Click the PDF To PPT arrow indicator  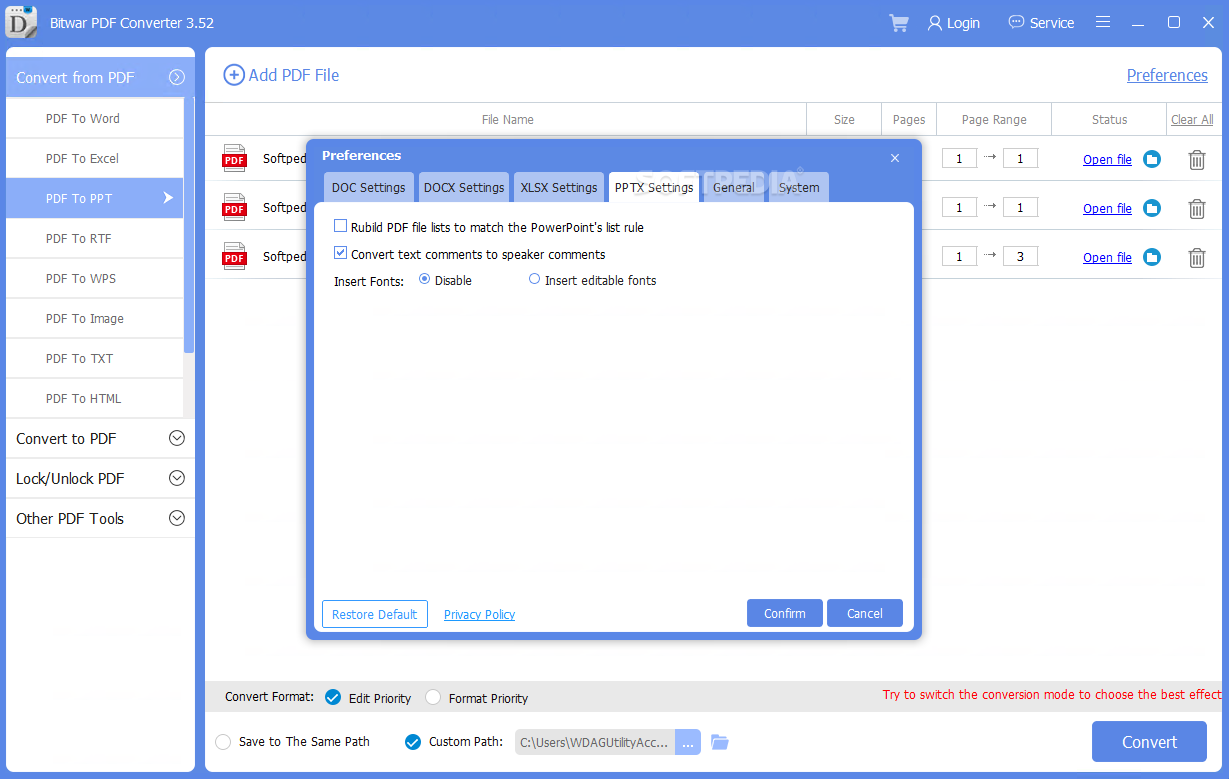point(168,198)
